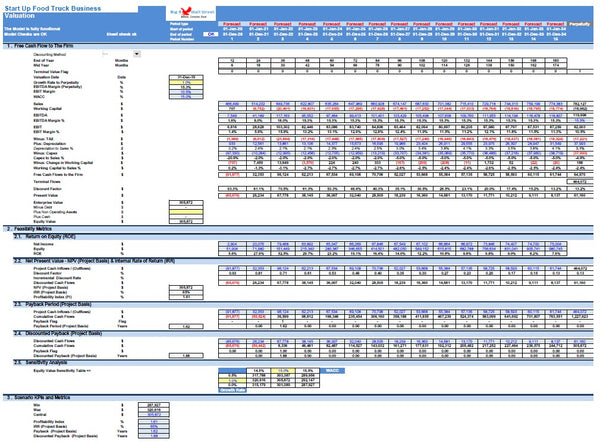
Task: Click the EBITDA Margin (Perpetuity) input cell
Action: point(186,87)
